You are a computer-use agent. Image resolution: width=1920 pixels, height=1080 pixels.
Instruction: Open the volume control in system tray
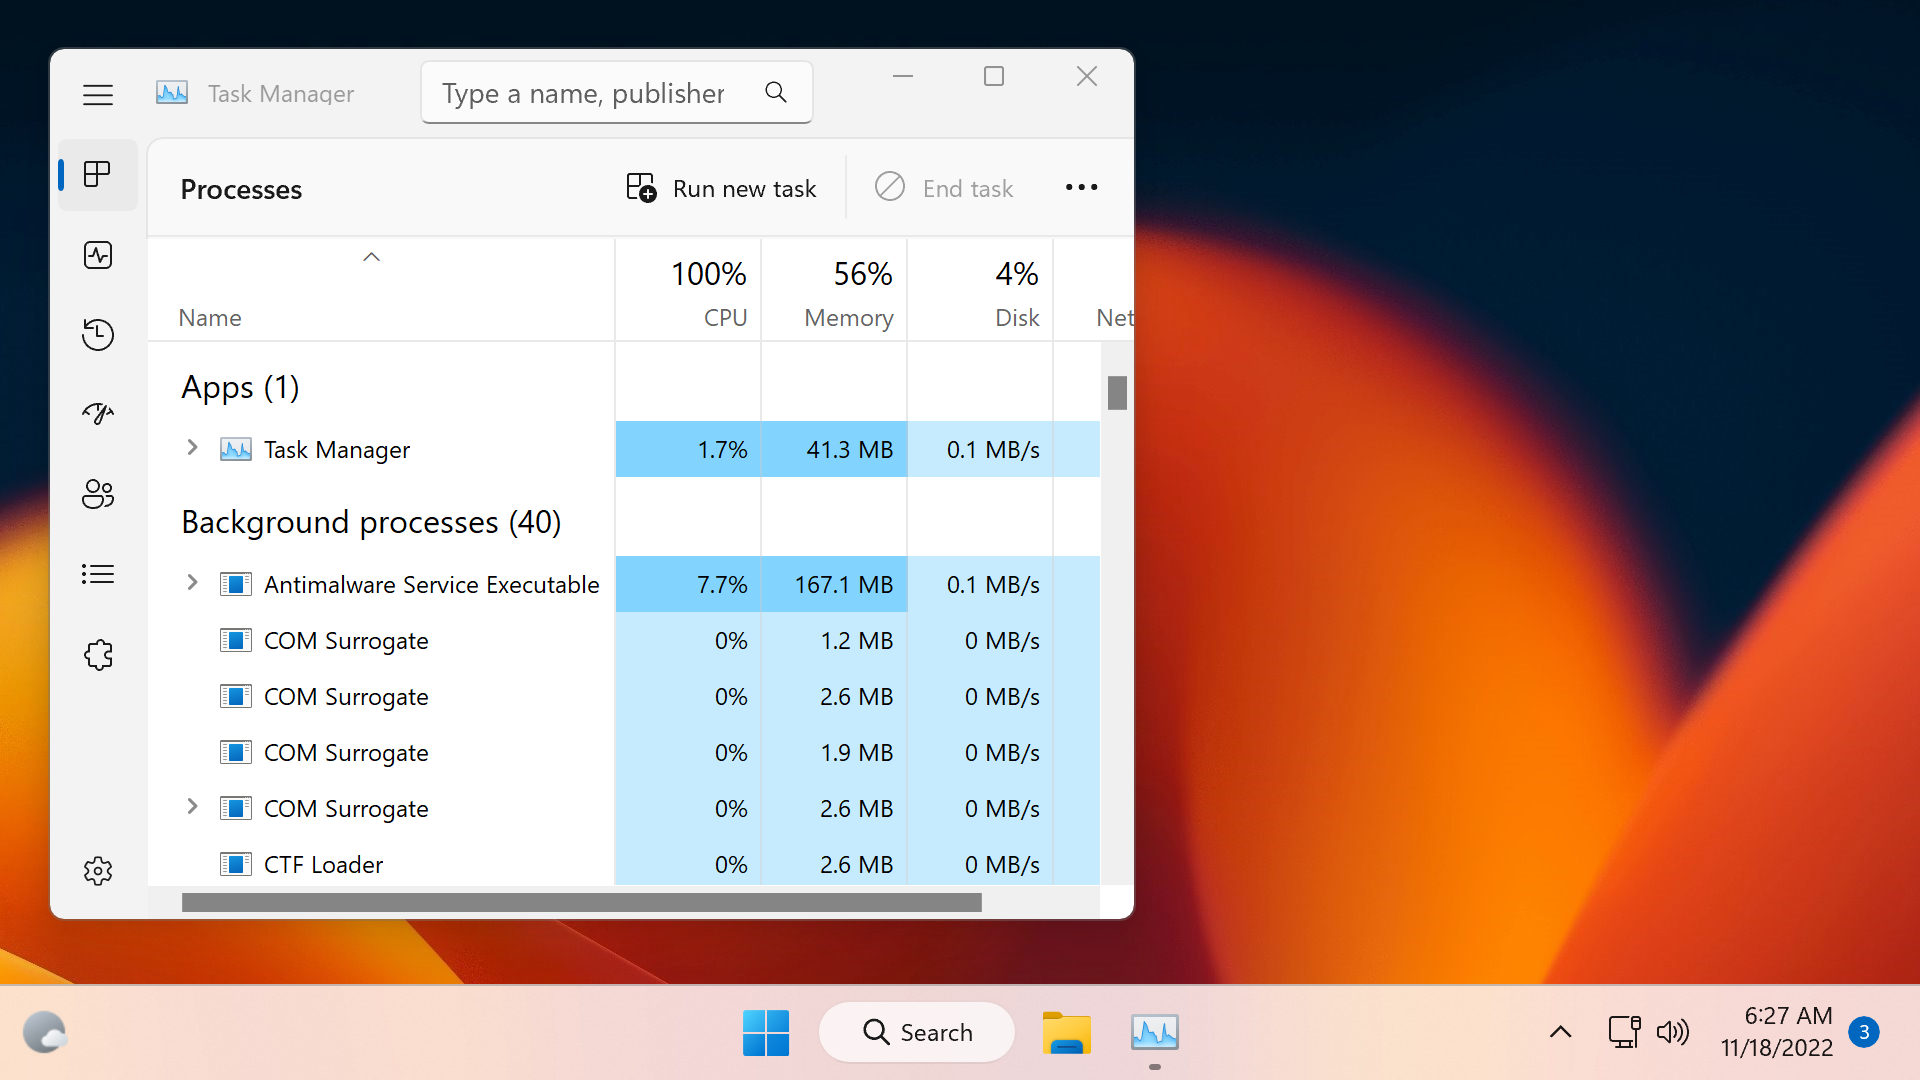click(x=1672, y=1032)
